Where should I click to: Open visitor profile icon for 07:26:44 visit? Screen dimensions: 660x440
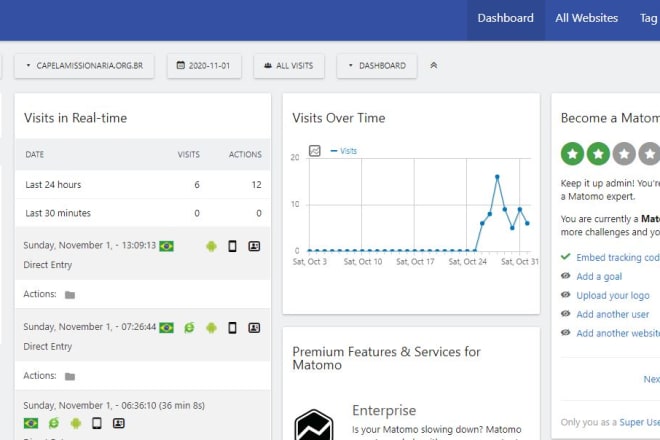pos(254,328)
